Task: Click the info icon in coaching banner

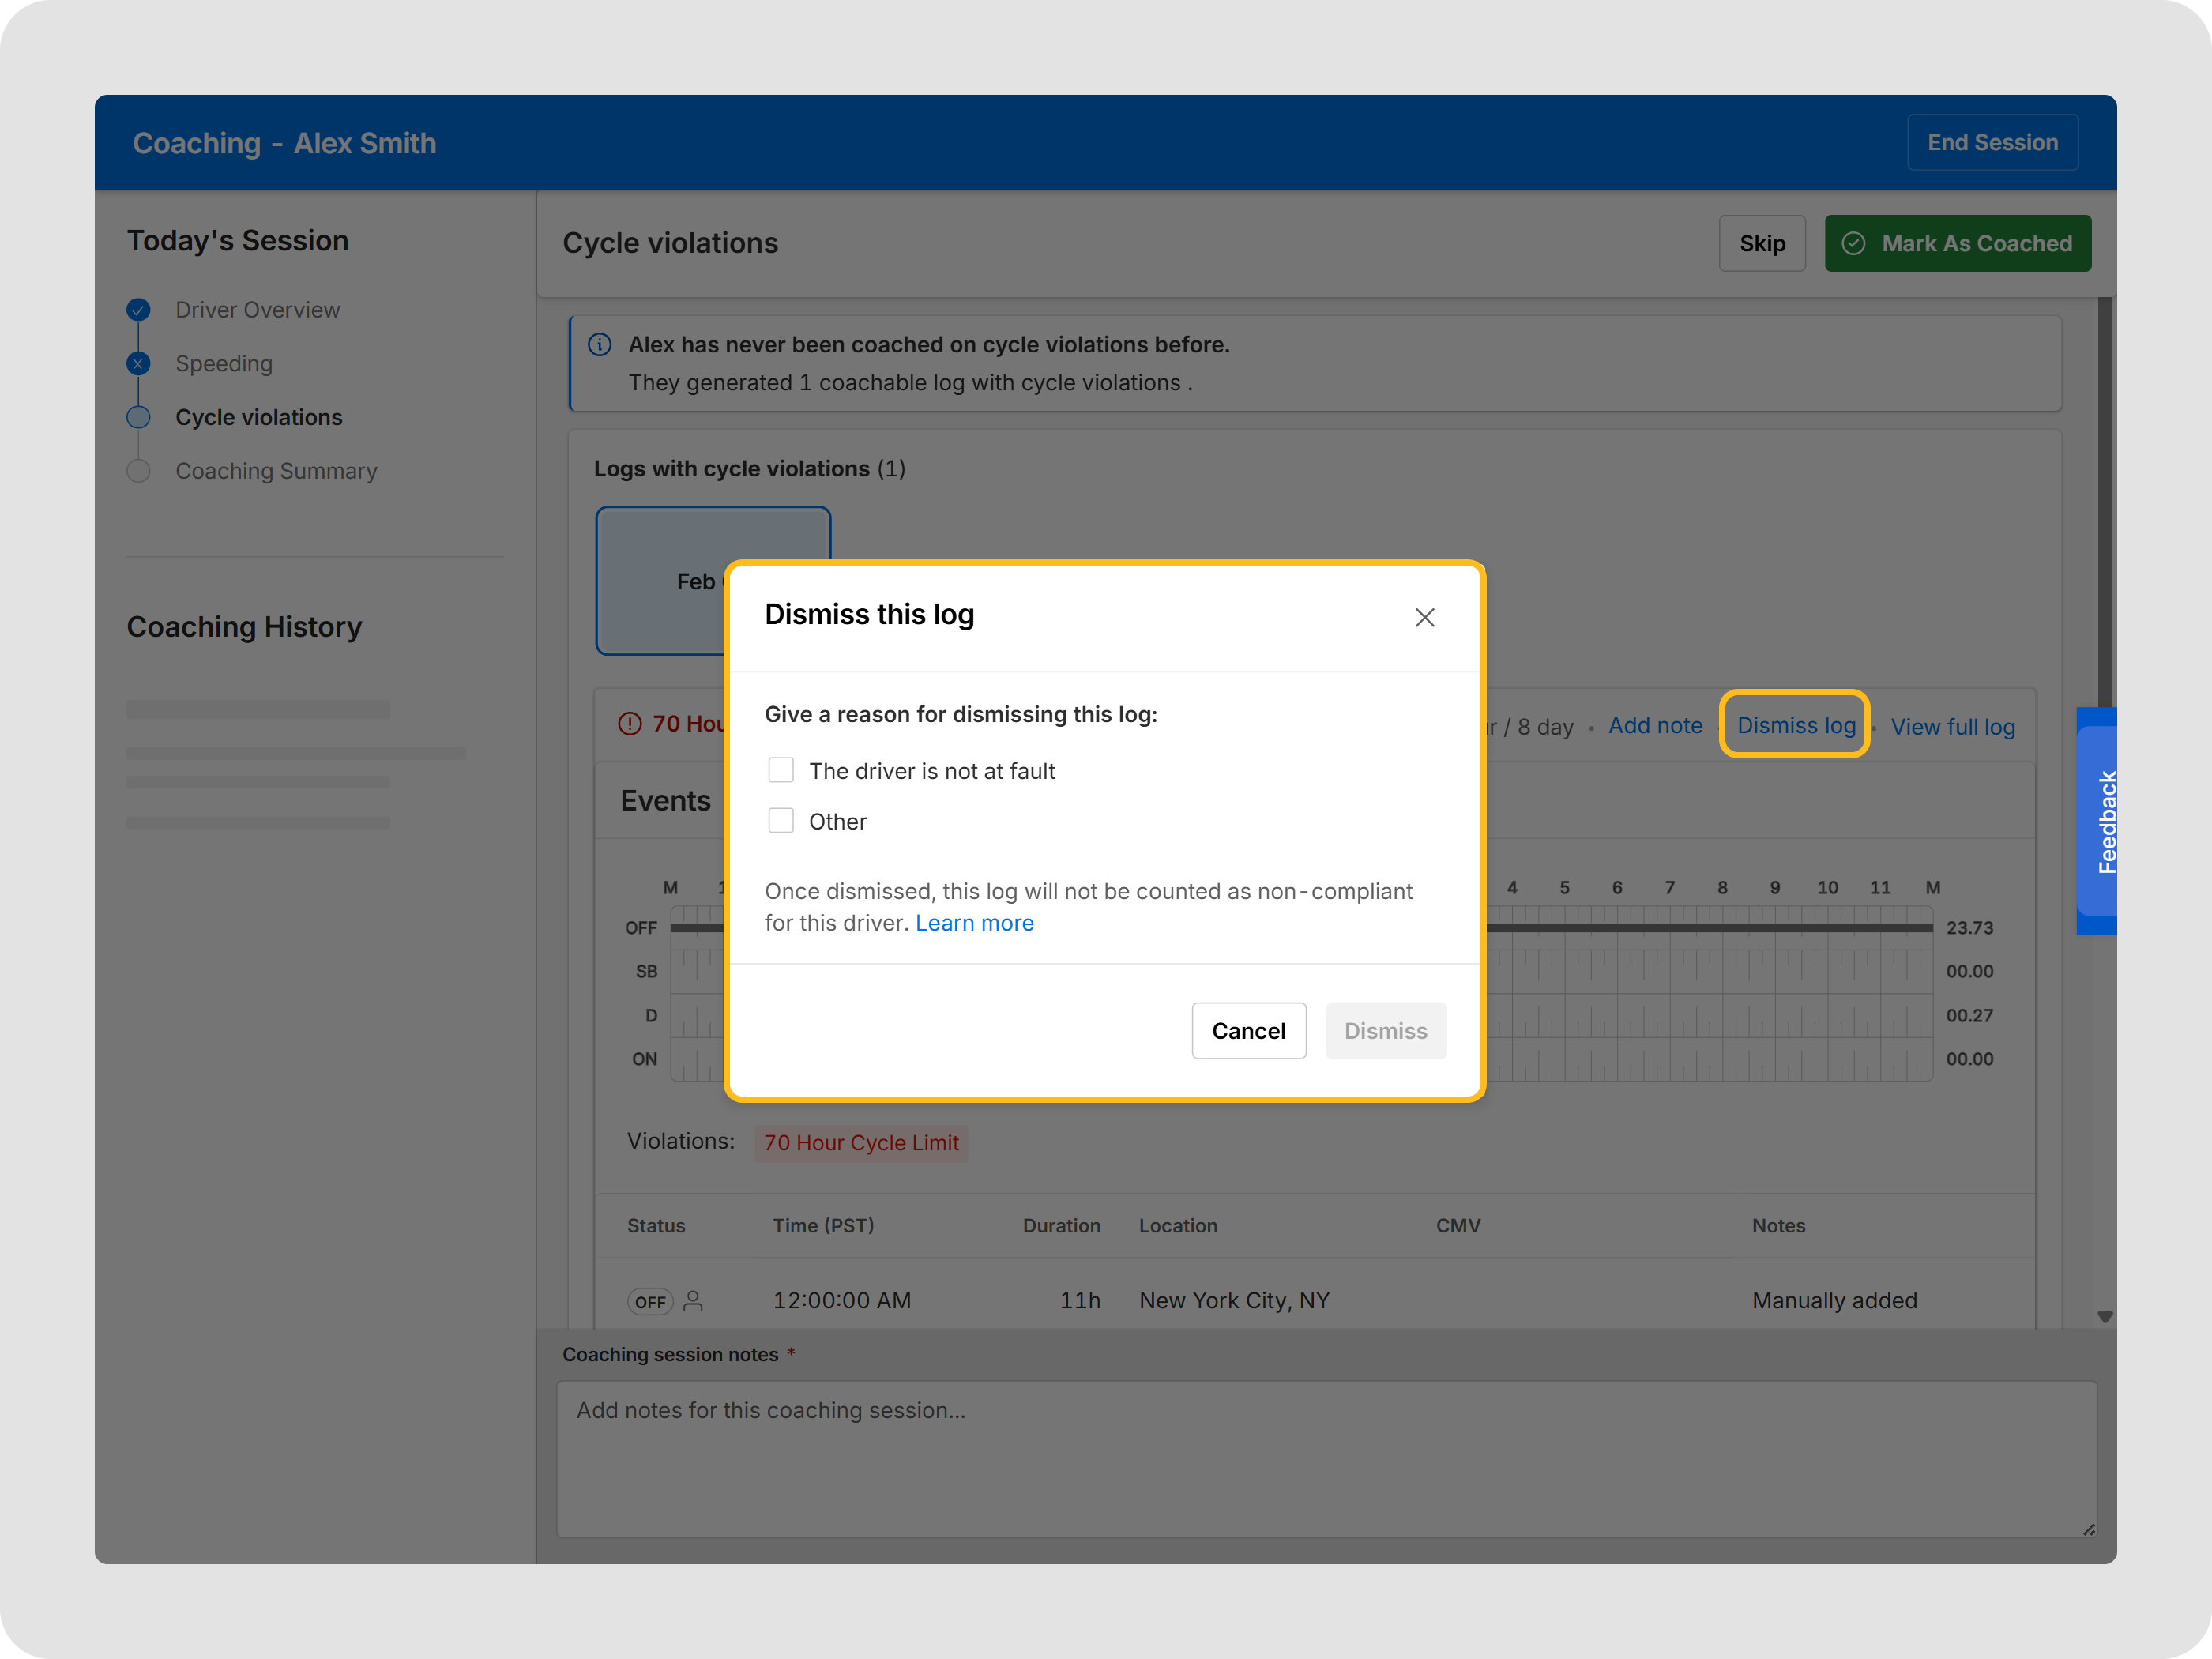Action: click(600, 345)
